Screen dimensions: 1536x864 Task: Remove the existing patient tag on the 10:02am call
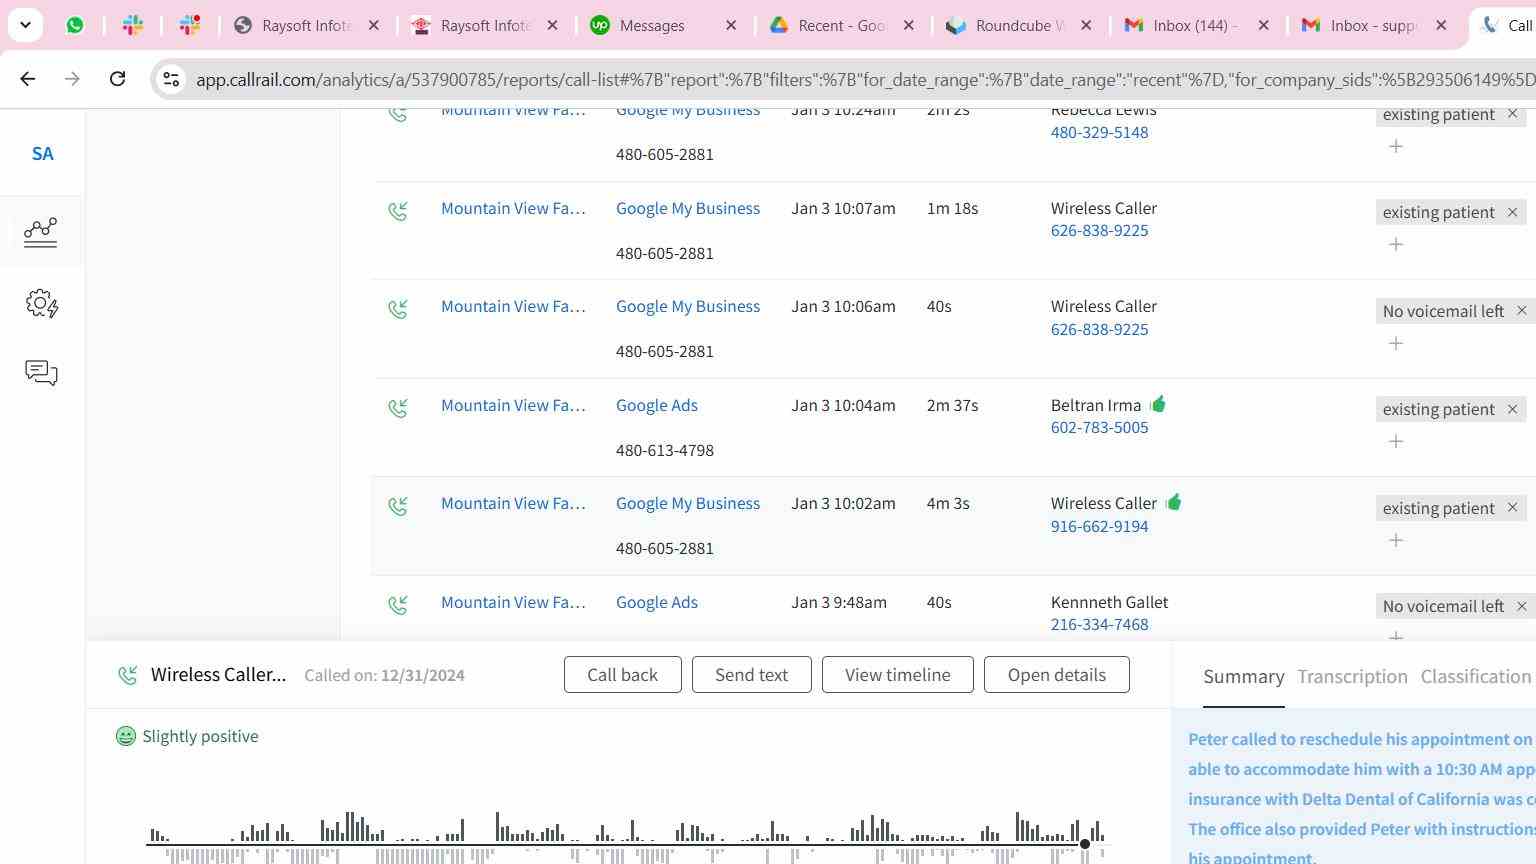pyautogui.click(x=1512, y=508)
